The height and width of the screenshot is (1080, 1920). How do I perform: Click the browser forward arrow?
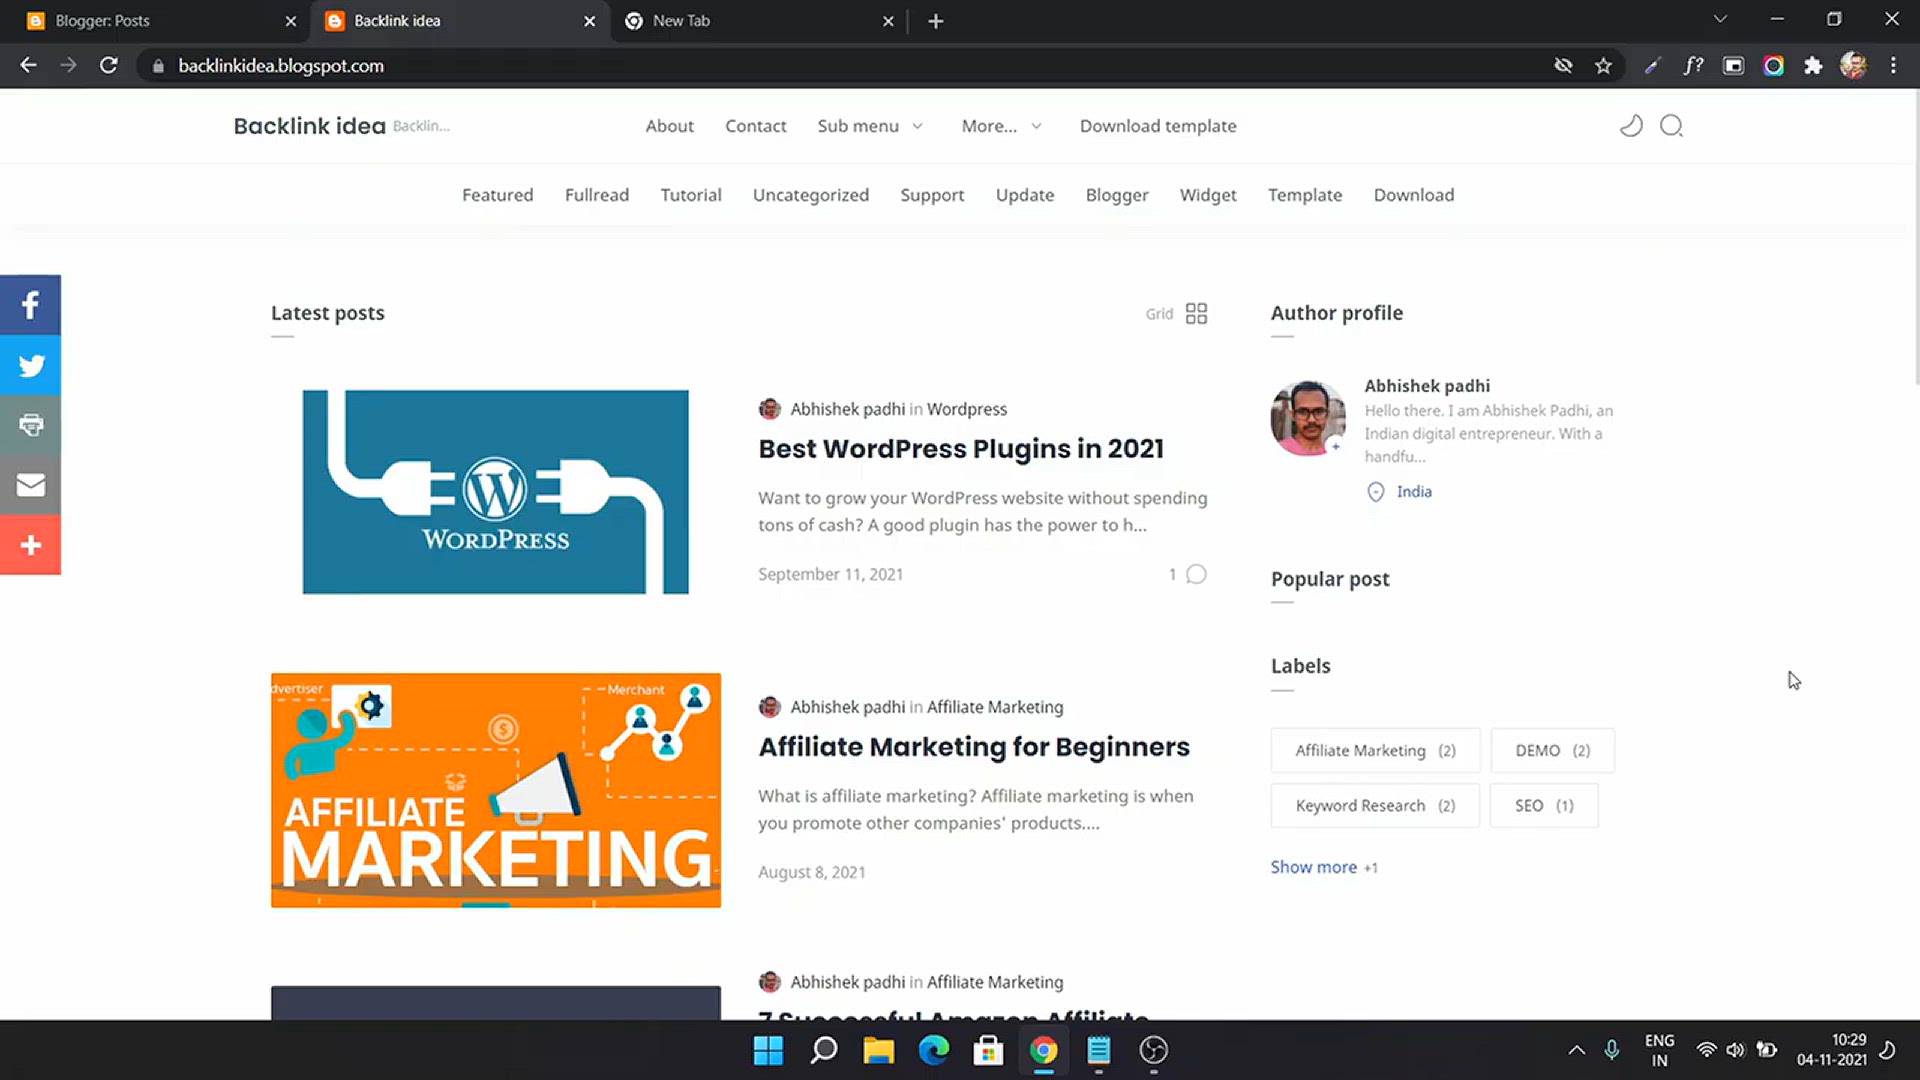pos(68,65)
